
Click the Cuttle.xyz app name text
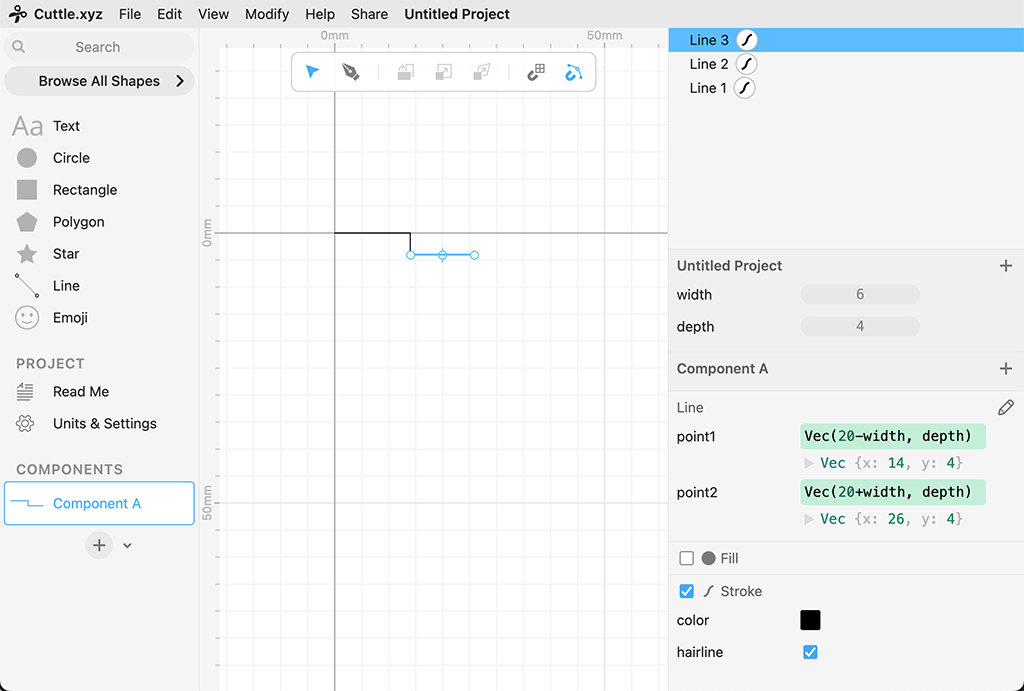click(68, 14)
